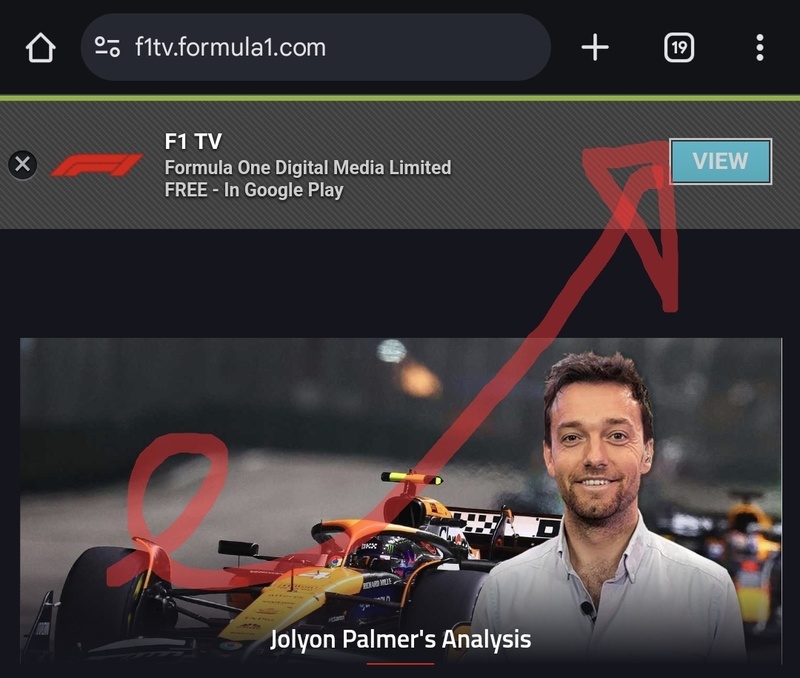Click "Jolyon Palmer's Analysis" title text

click(x=401, y=639)
